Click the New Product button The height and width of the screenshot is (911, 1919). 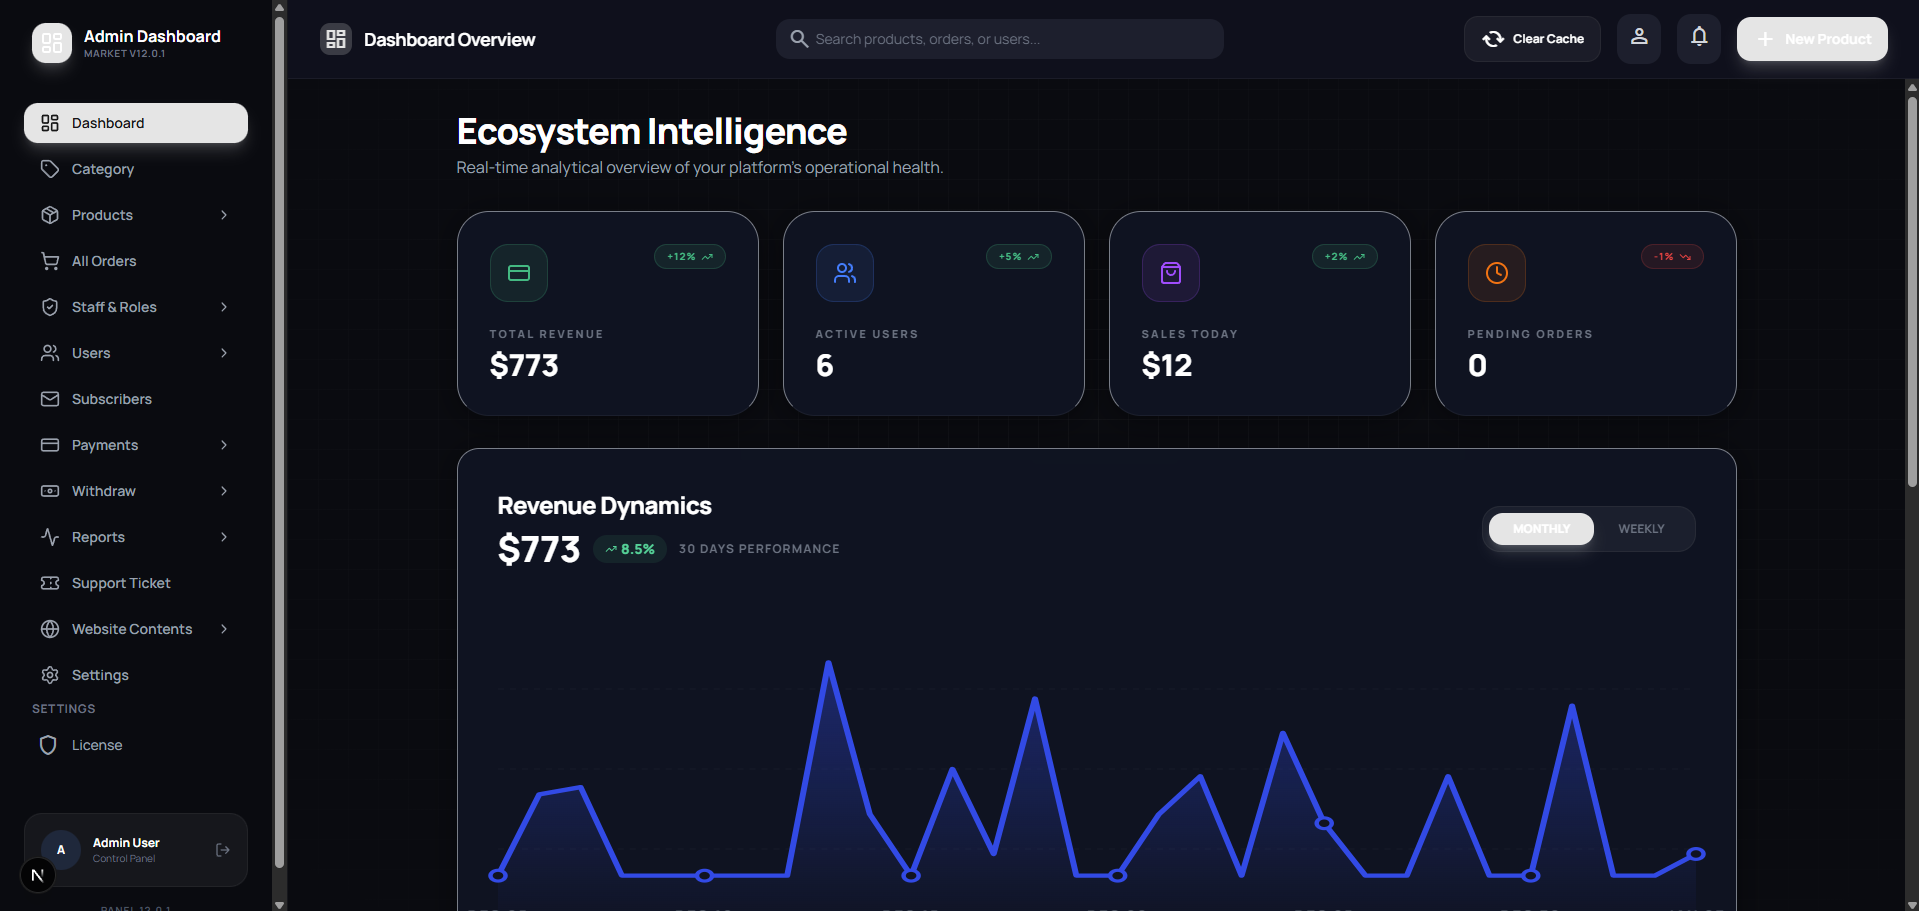coord(1812,39)
